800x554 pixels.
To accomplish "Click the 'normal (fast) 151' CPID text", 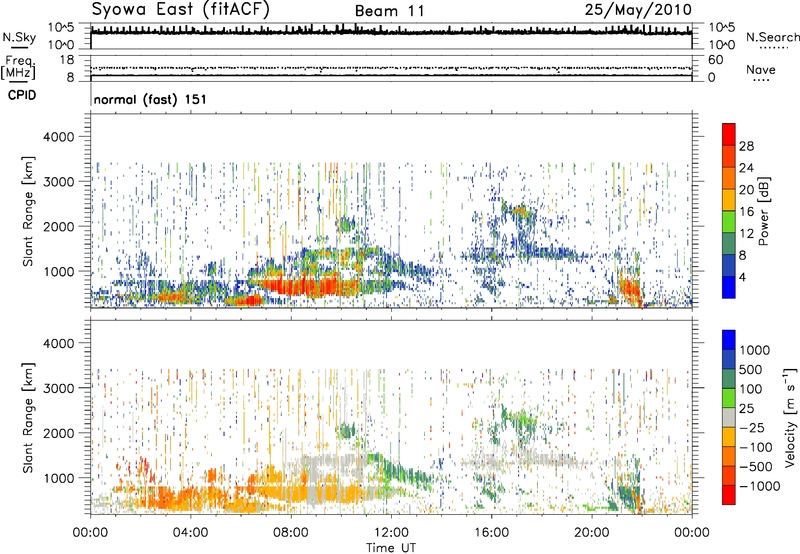I will click(x=151, y=99).
